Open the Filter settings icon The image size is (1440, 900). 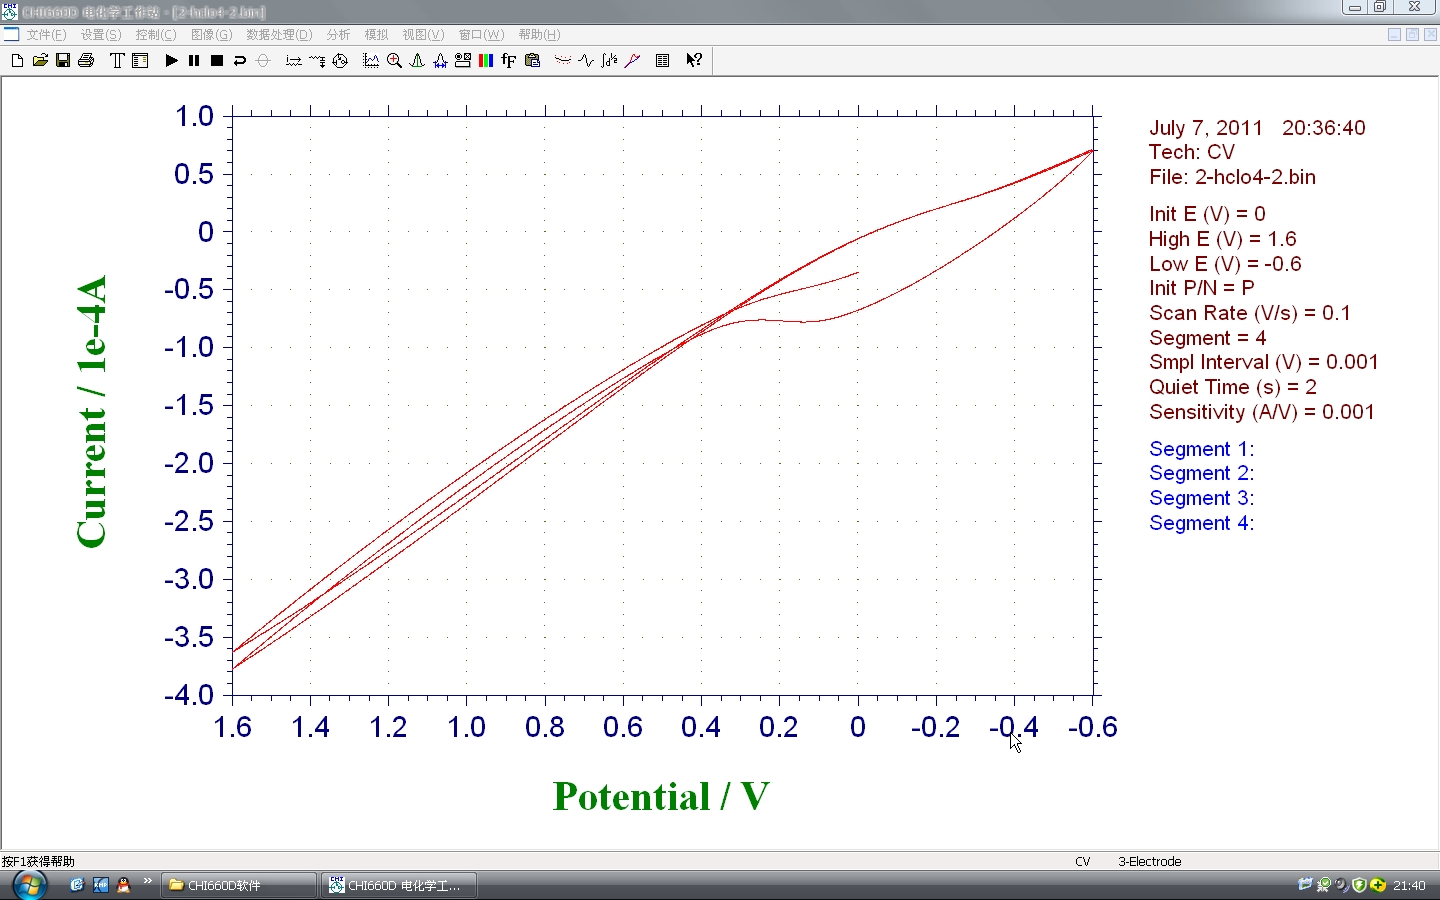(317, 61)
